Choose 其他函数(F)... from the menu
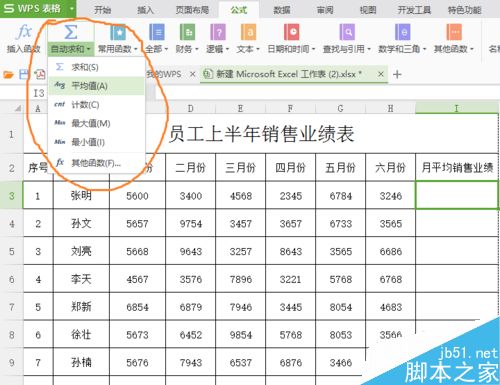The image size is (500, 385). 97,163
